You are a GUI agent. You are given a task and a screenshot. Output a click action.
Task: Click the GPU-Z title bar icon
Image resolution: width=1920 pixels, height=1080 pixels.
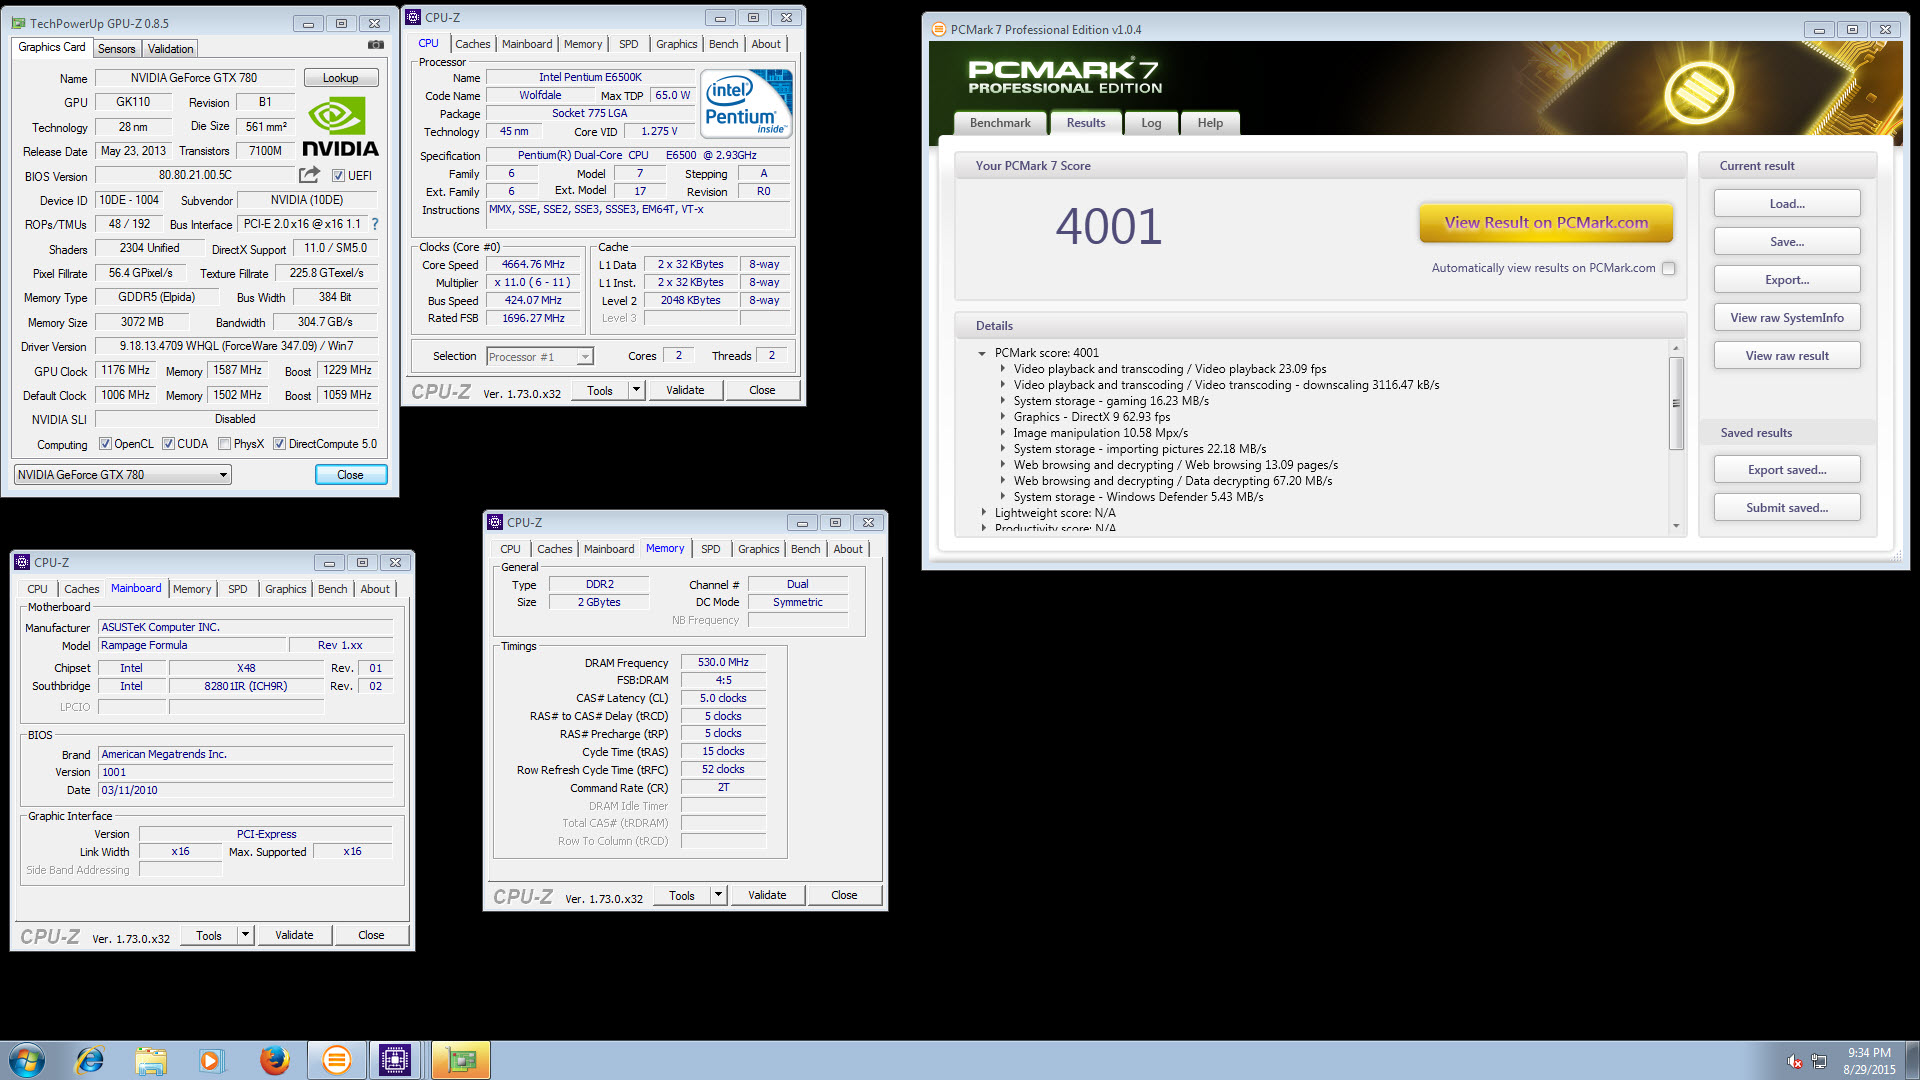point(20,23)
